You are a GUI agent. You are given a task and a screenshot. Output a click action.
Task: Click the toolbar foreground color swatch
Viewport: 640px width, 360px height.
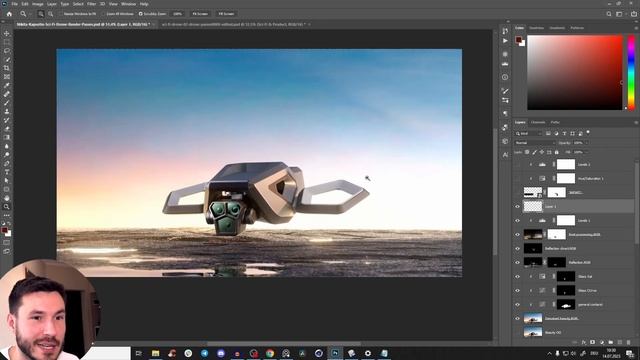tap(4, 231)
